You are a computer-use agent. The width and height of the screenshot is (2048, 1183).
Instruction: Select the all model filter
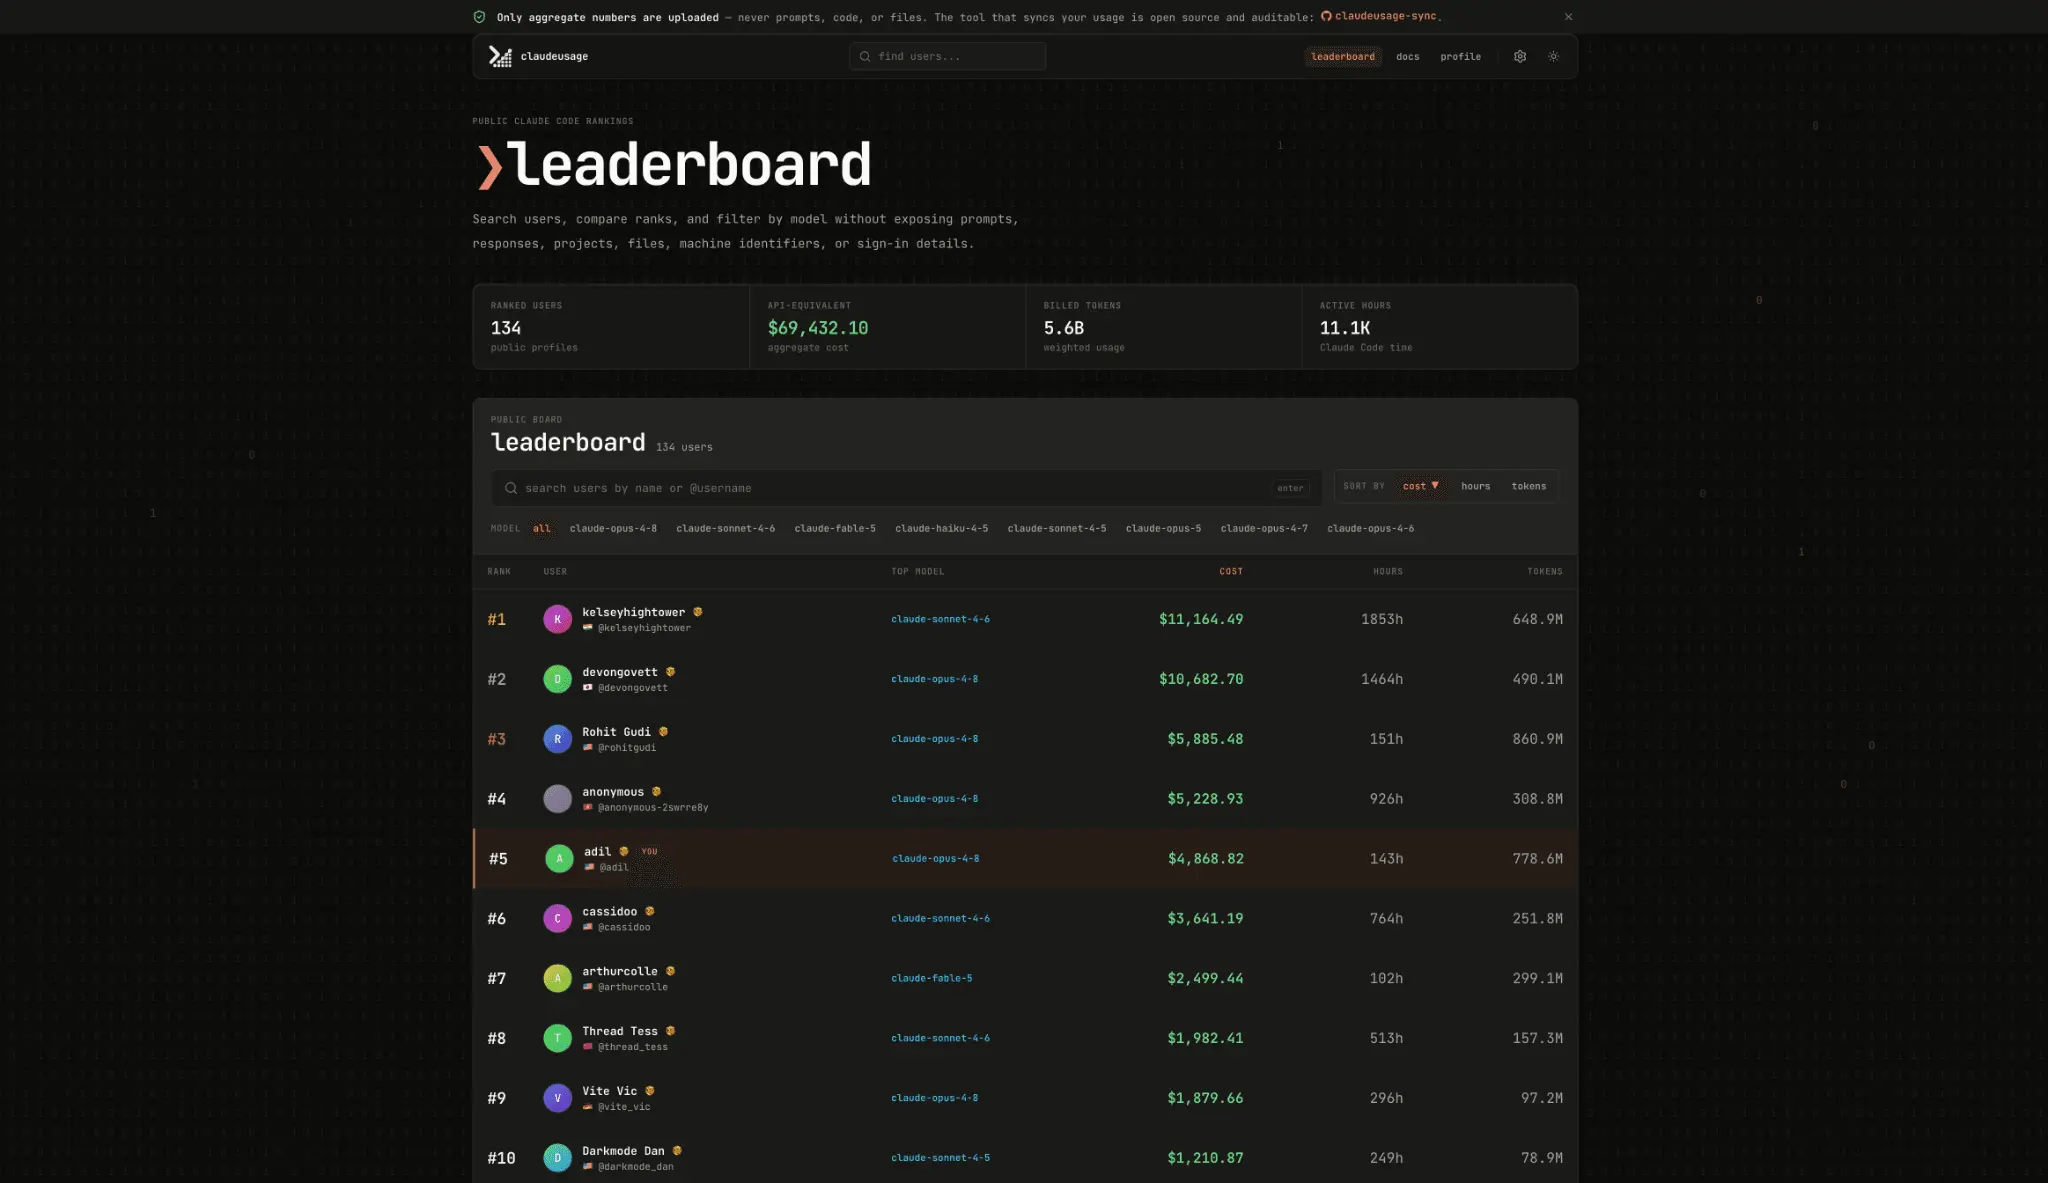(x=541, y=528)
